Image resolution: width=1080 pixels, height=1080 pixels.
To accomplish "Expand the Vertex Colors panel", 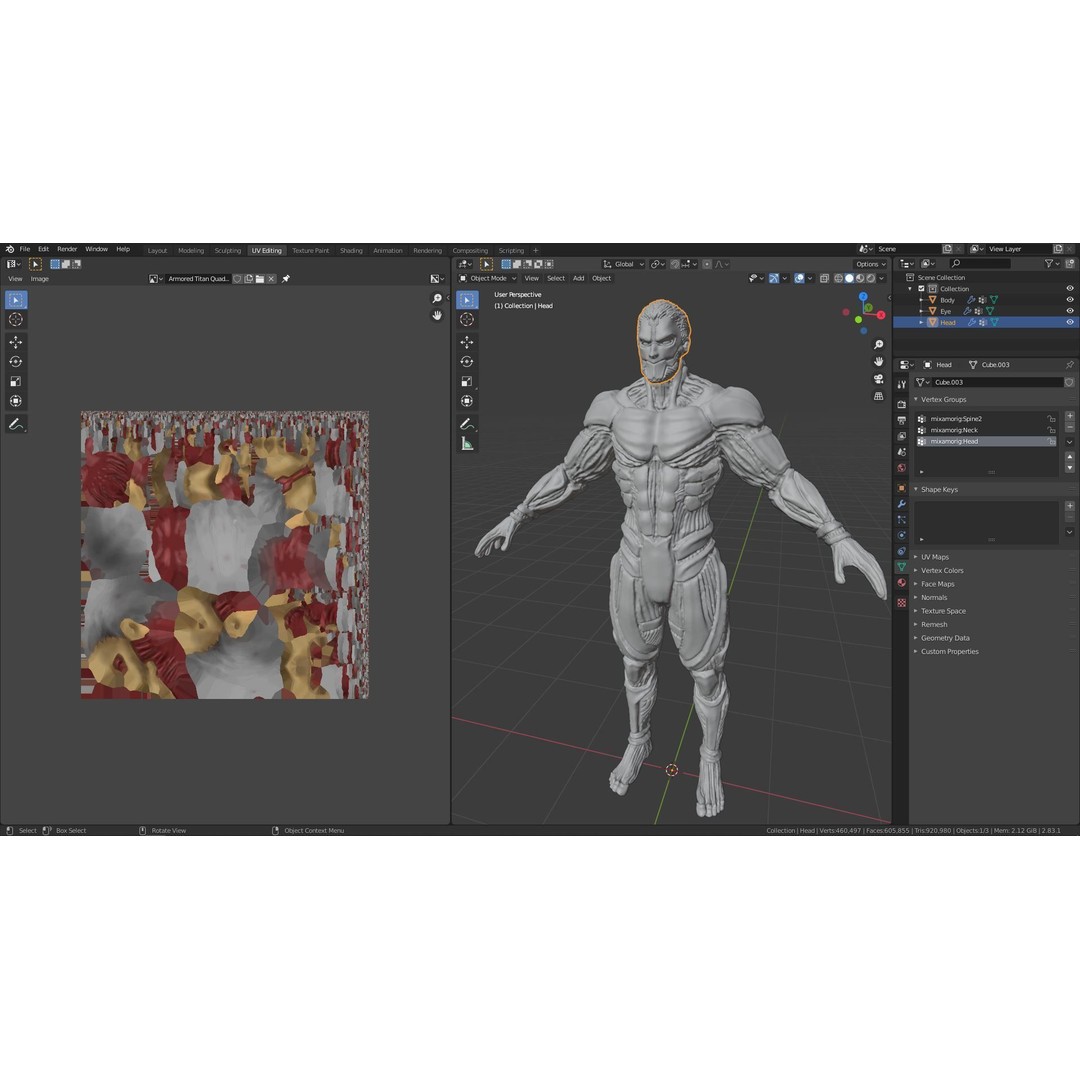I will (x=915, y=570).
